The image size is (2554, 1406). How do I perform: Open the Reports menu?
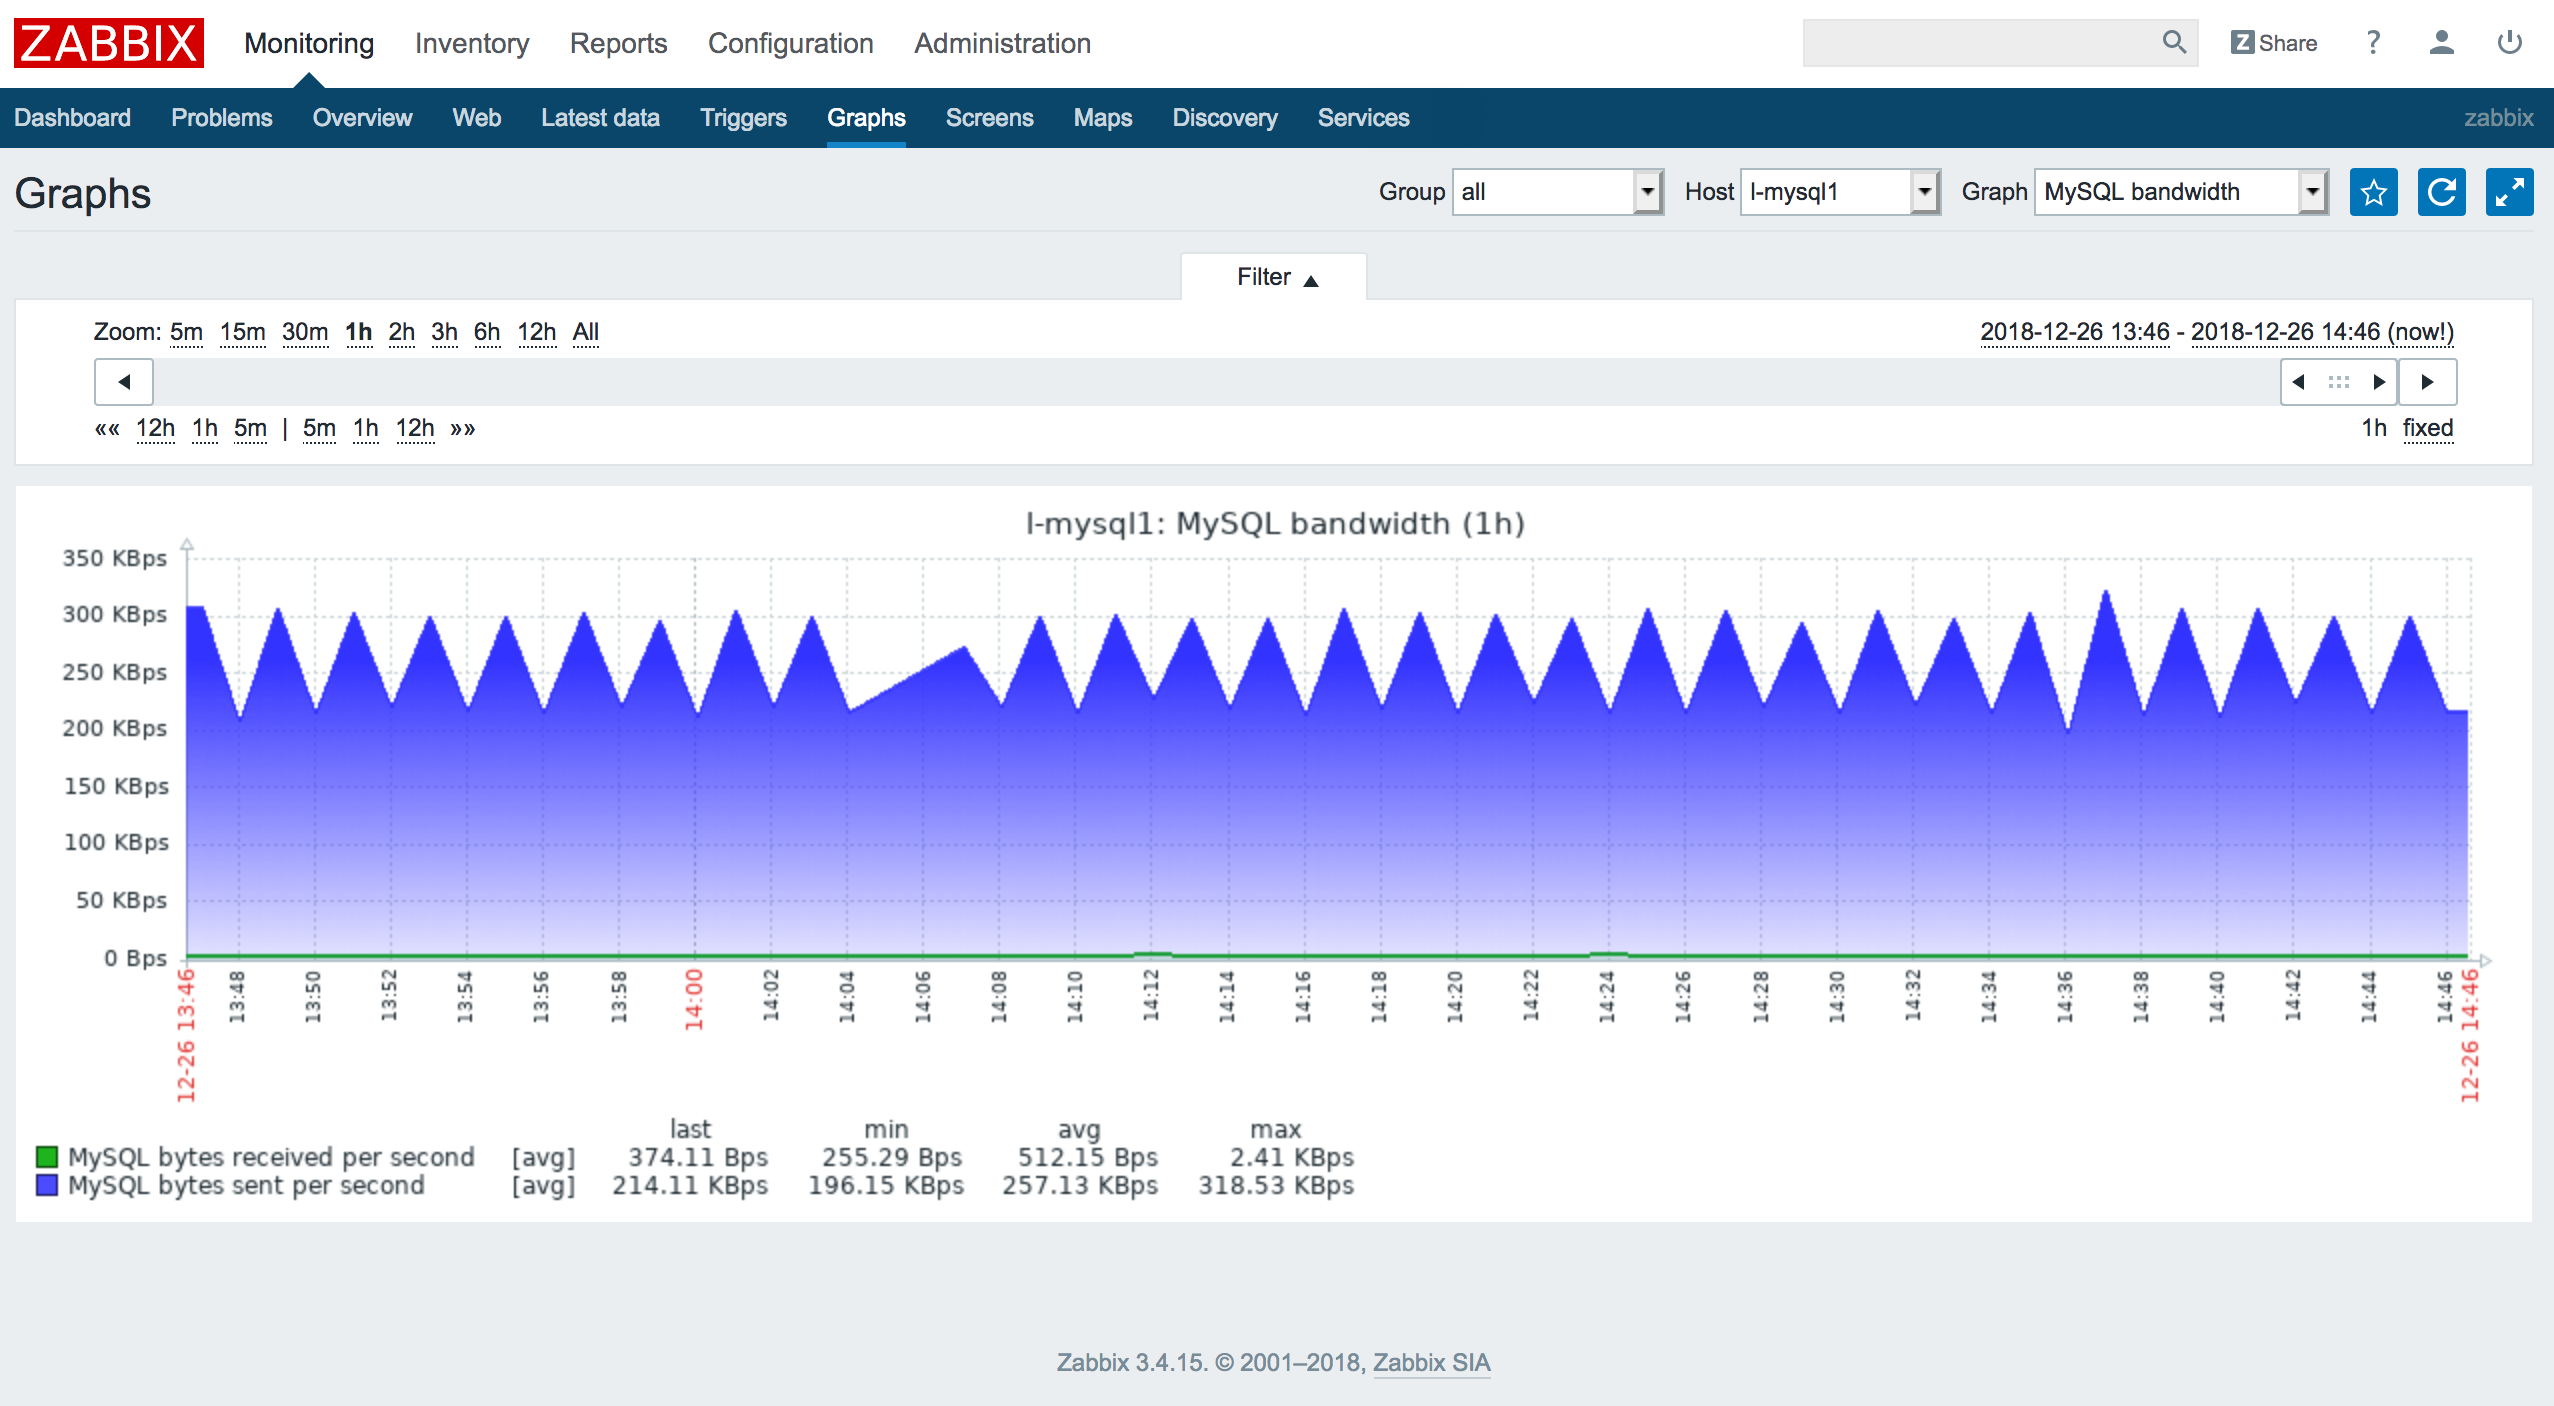(x=618, y=43)
